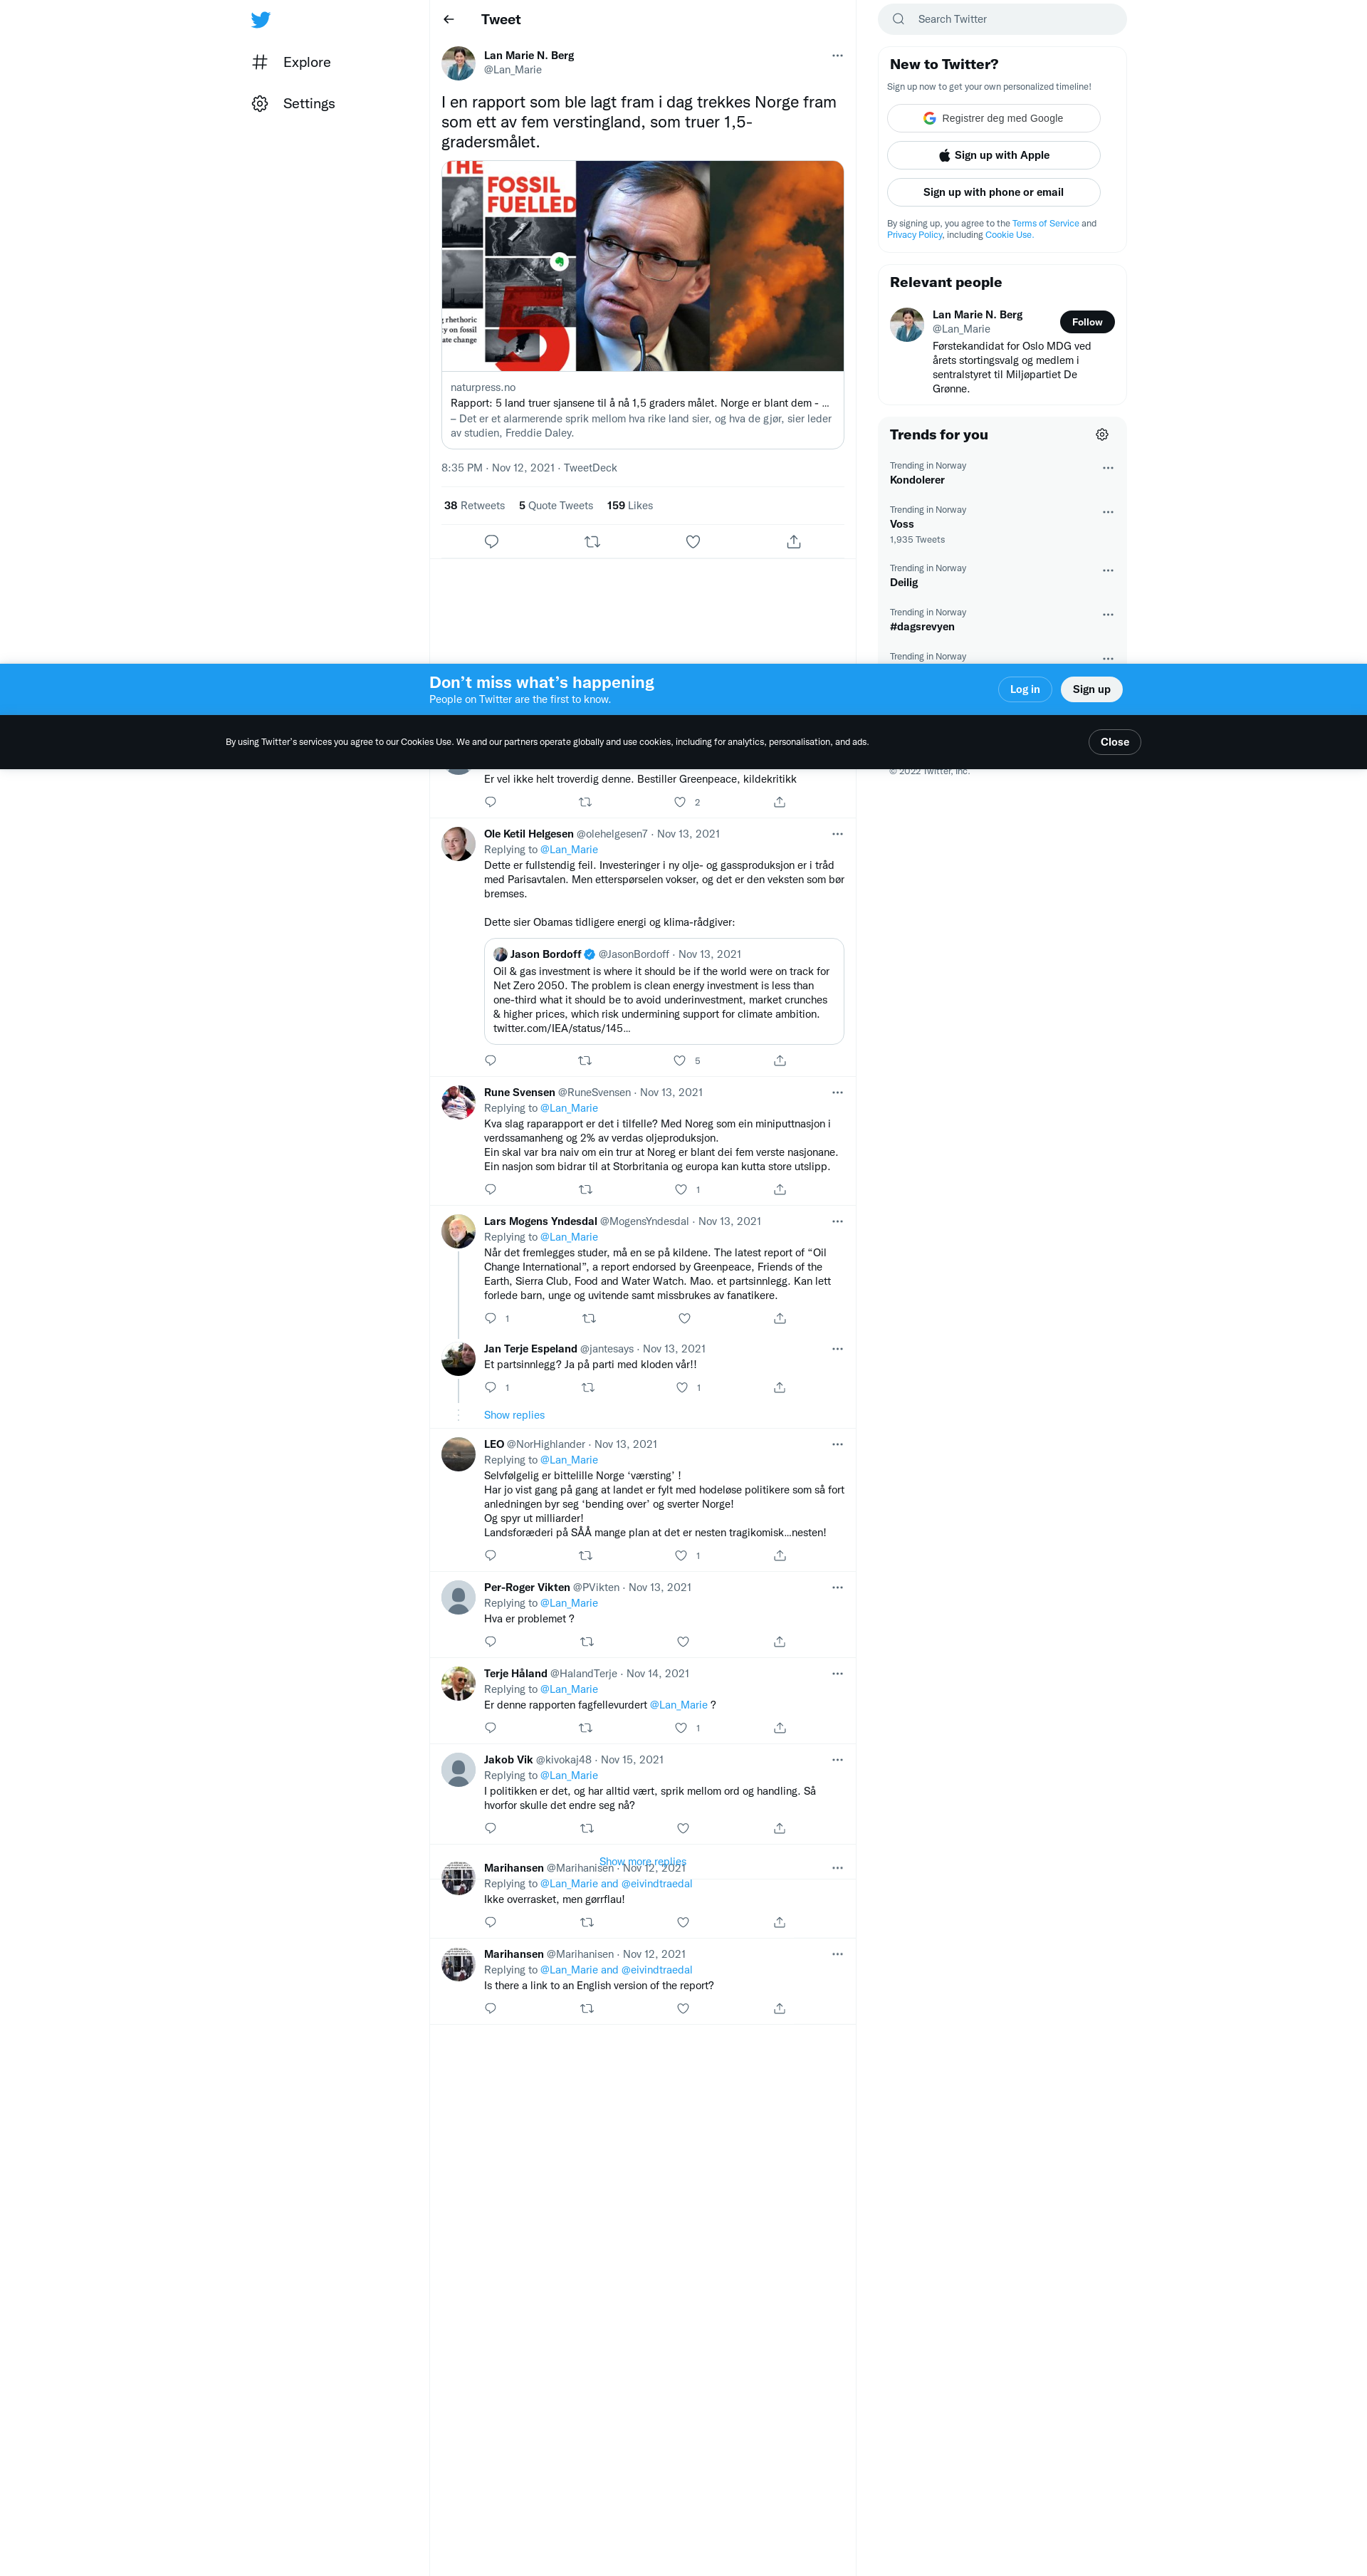View the 5 Quote Tweets
Viewport: 1367px width, 2576px height.
tap(556, 506)
